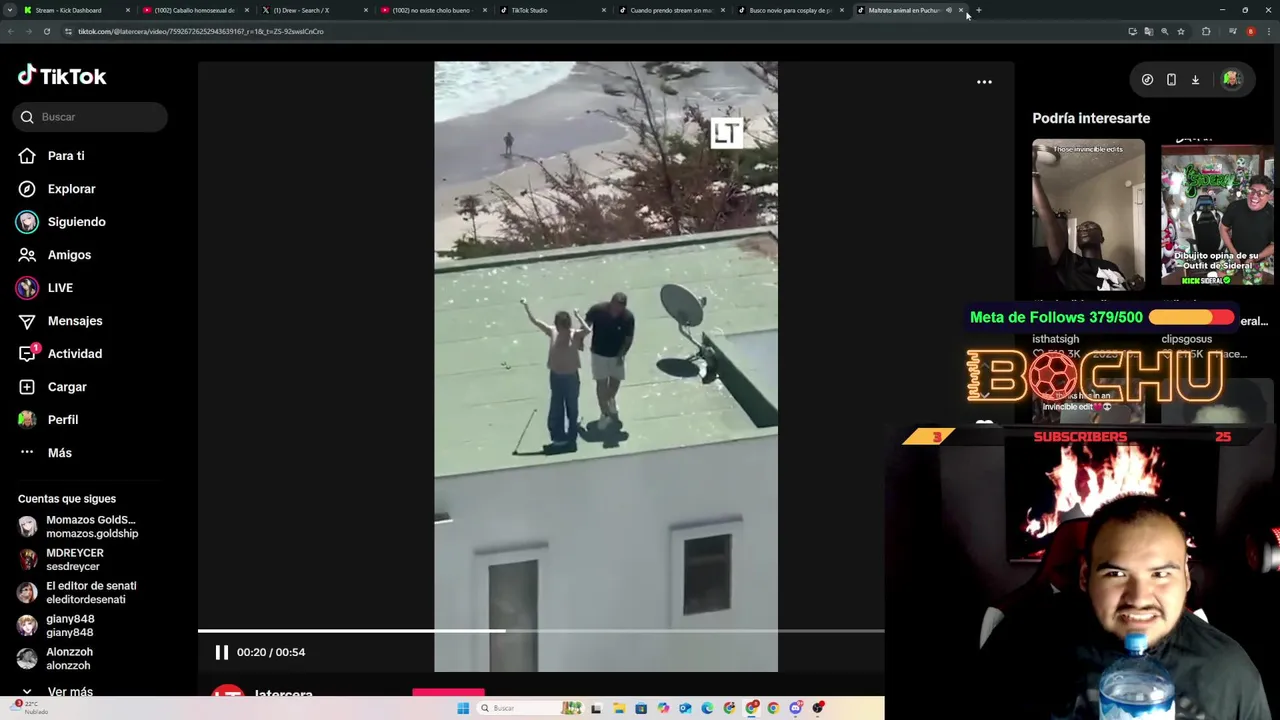Screen dimensions: 1280x720
Task: Click the video progress bar
Action: click(541, 631)
